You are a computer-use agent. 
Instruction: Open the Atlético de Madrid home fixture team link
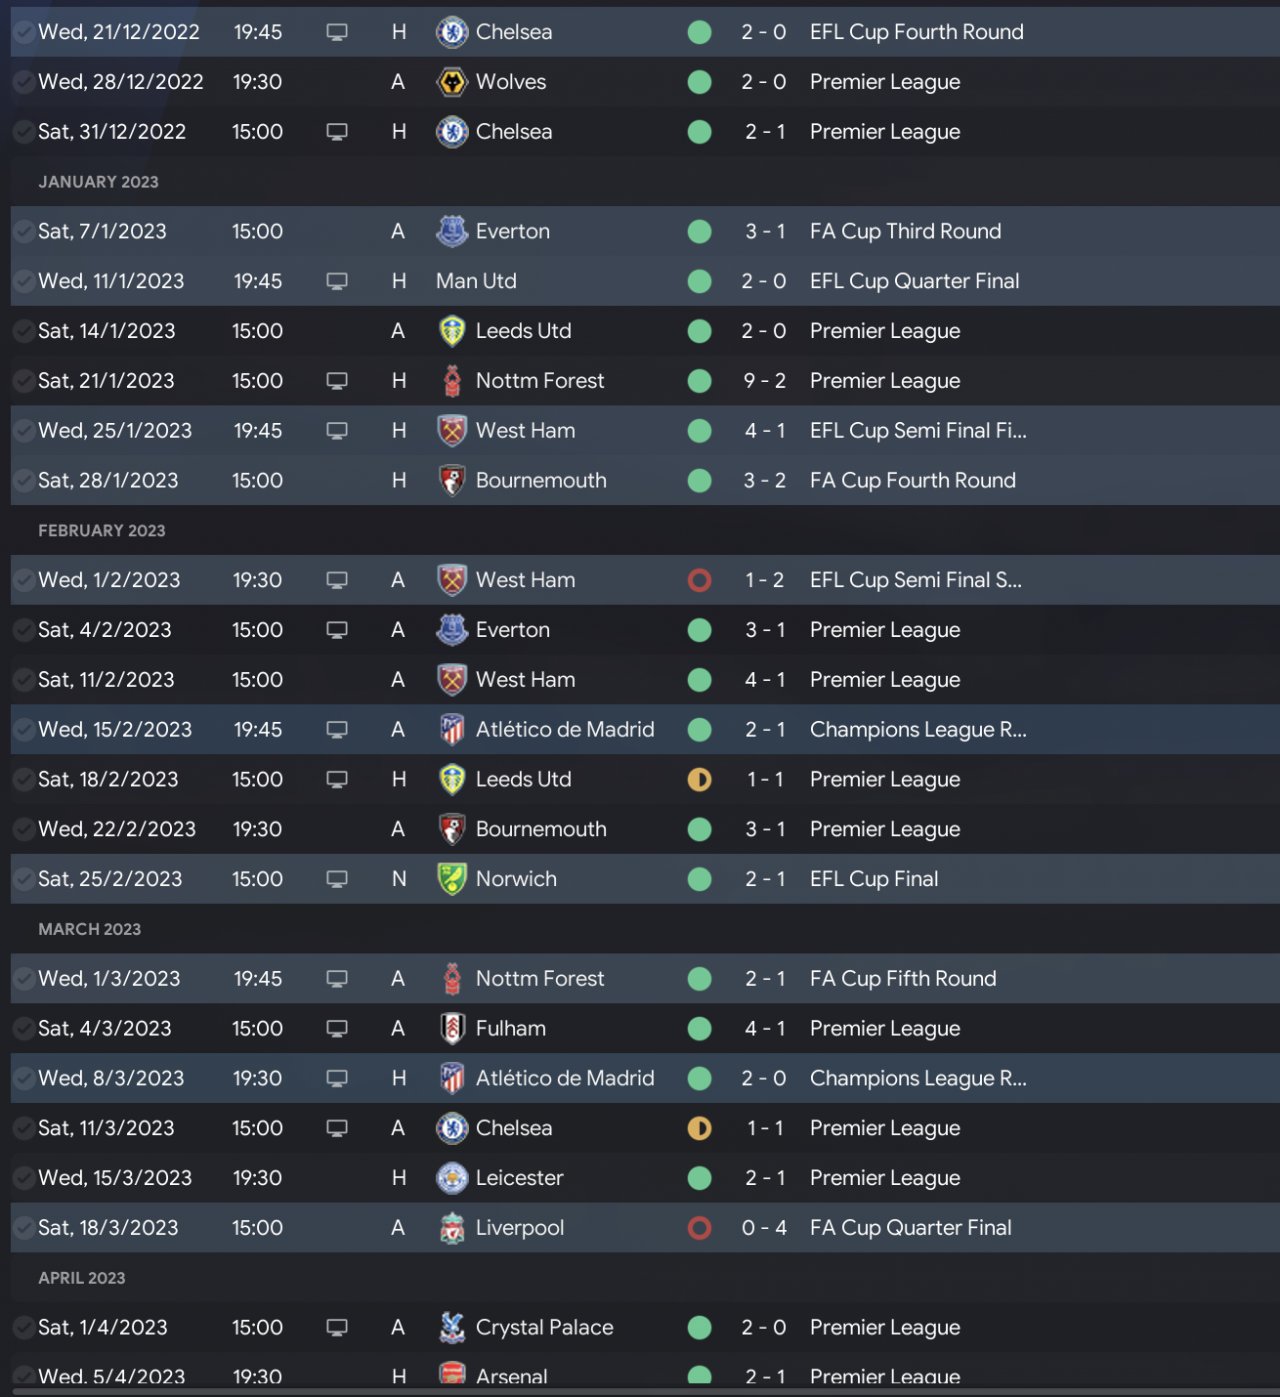(565, 1078)
